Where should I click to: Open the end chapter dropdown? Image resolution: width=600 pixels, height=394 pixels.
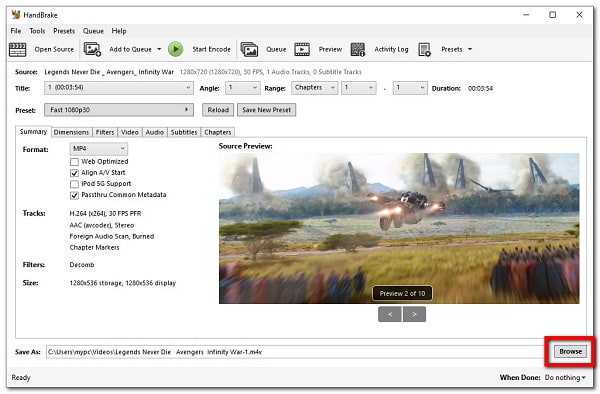pos(410,88)
